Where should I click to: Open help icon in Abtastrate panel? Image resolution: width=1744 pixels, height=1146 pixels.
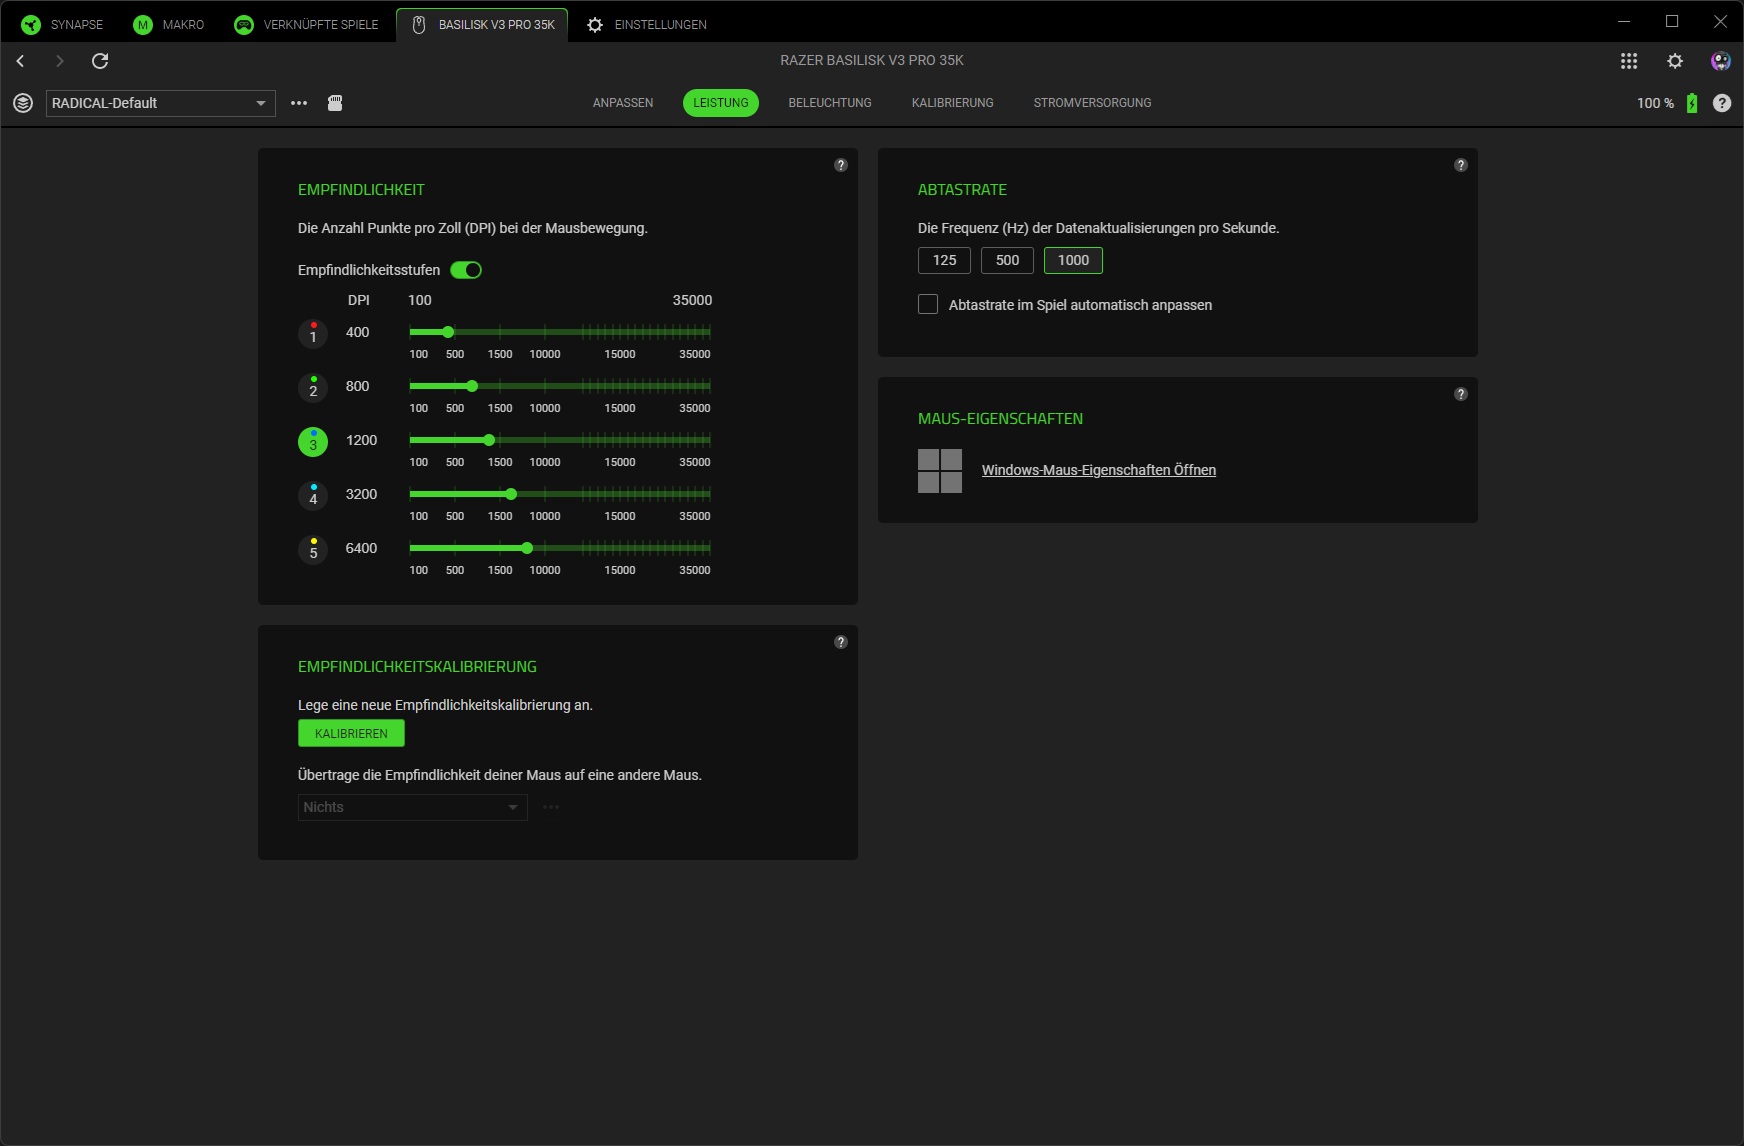(1460, 165)
